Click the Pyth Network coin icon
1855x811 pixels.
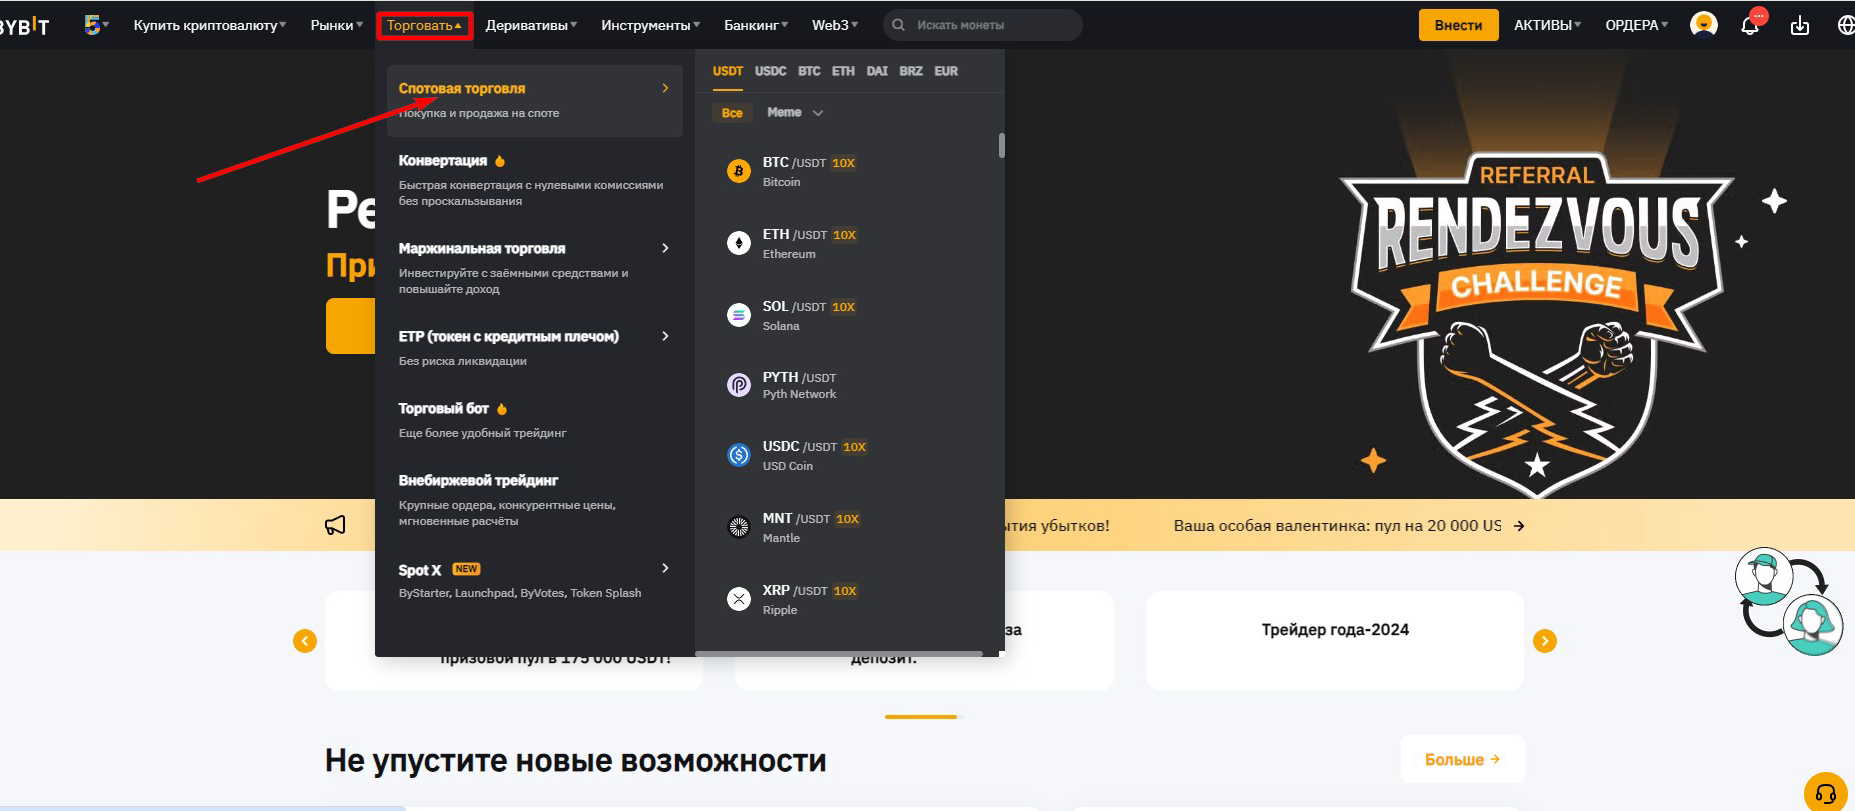click(738, 385)
